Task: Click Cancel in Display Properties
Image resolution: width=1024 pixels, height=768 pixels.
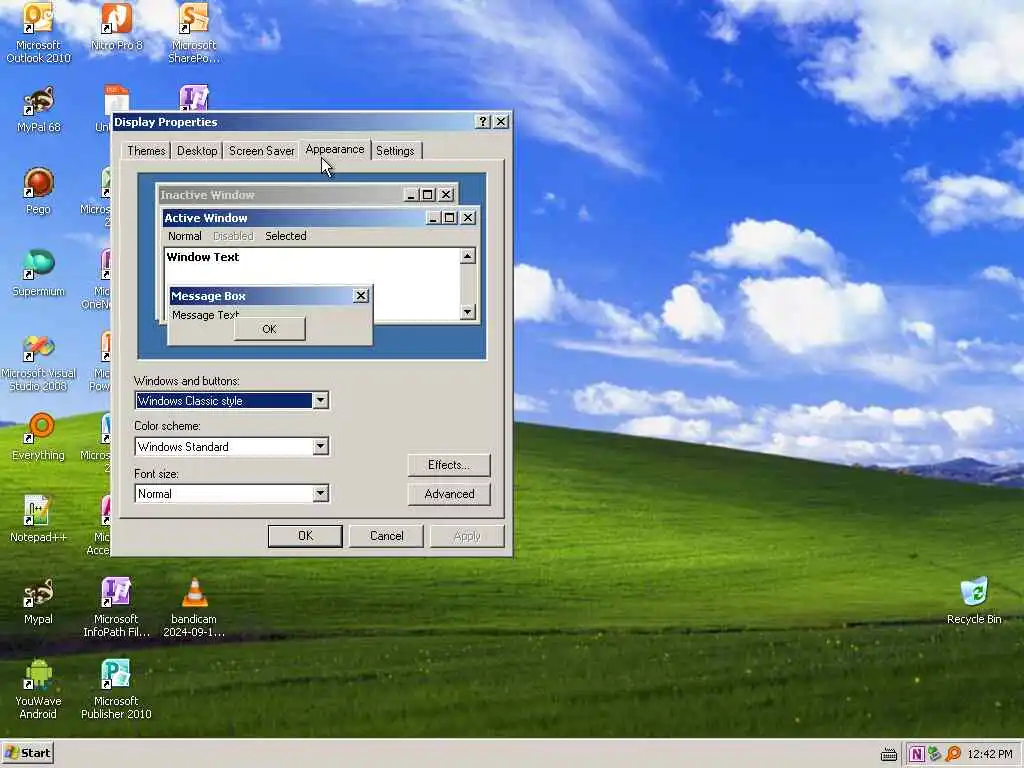Action: (x=387, y=536)
